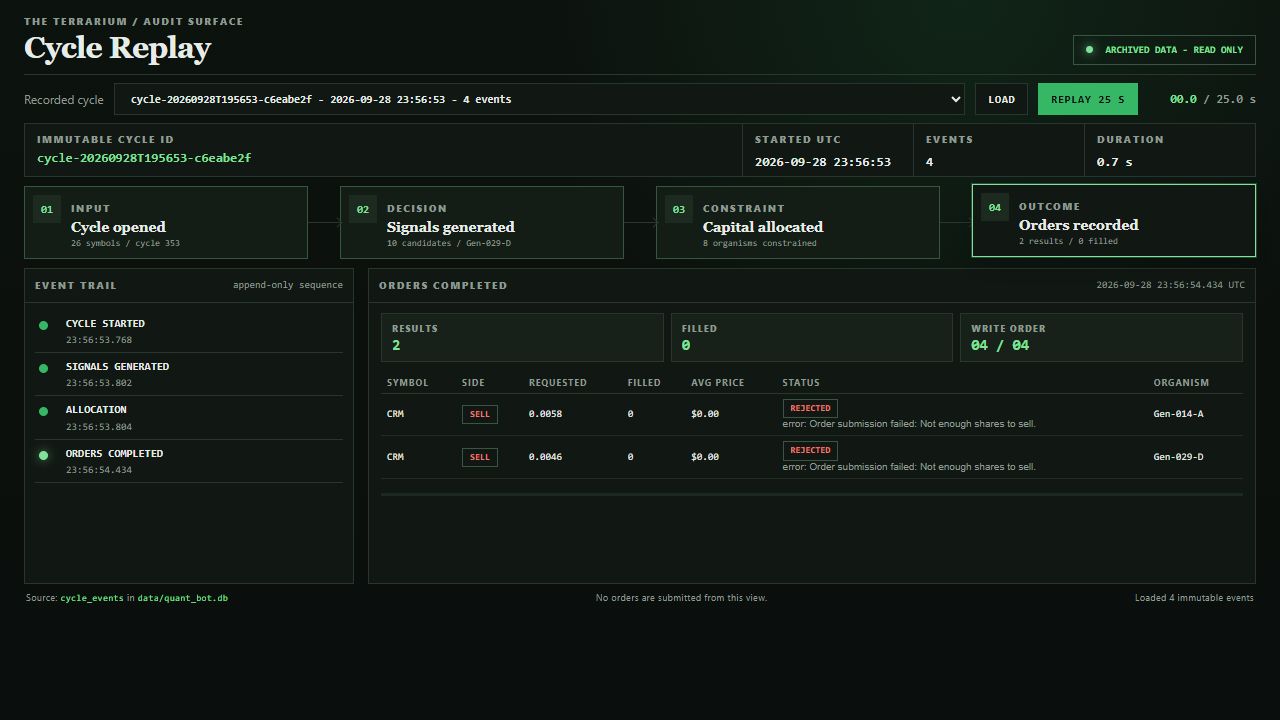
Task: Click the replay progress bar under orders table
Action: pos(812,494)
